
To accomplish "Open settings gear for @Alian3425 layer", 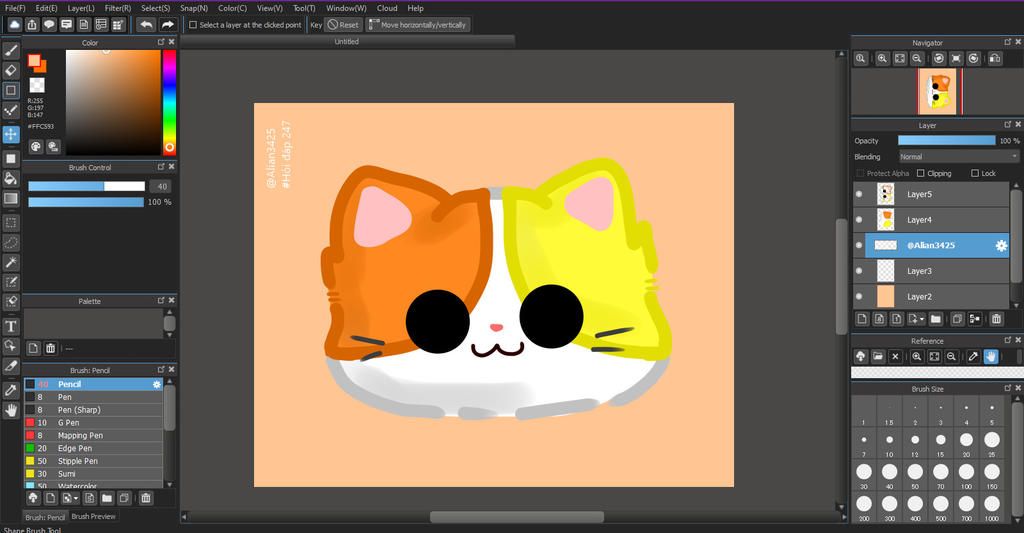I will click(x=1000, y=245).
